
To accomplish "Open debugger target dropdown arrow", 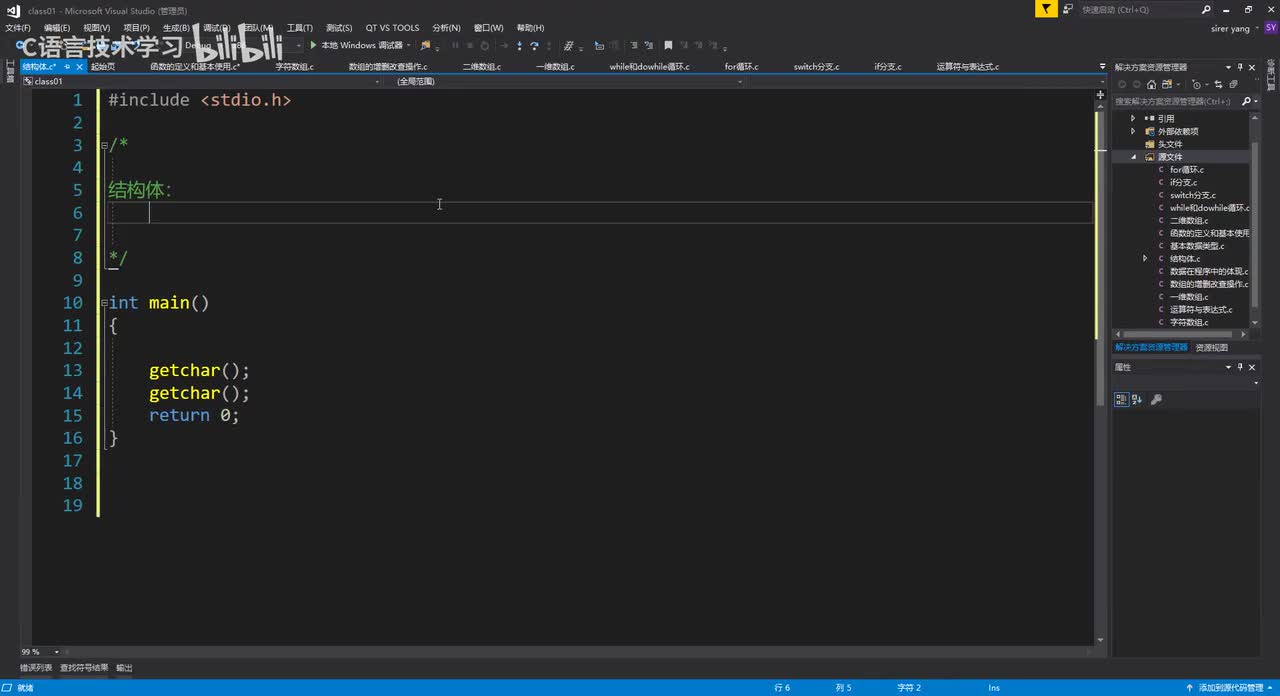I will point(409,45).
